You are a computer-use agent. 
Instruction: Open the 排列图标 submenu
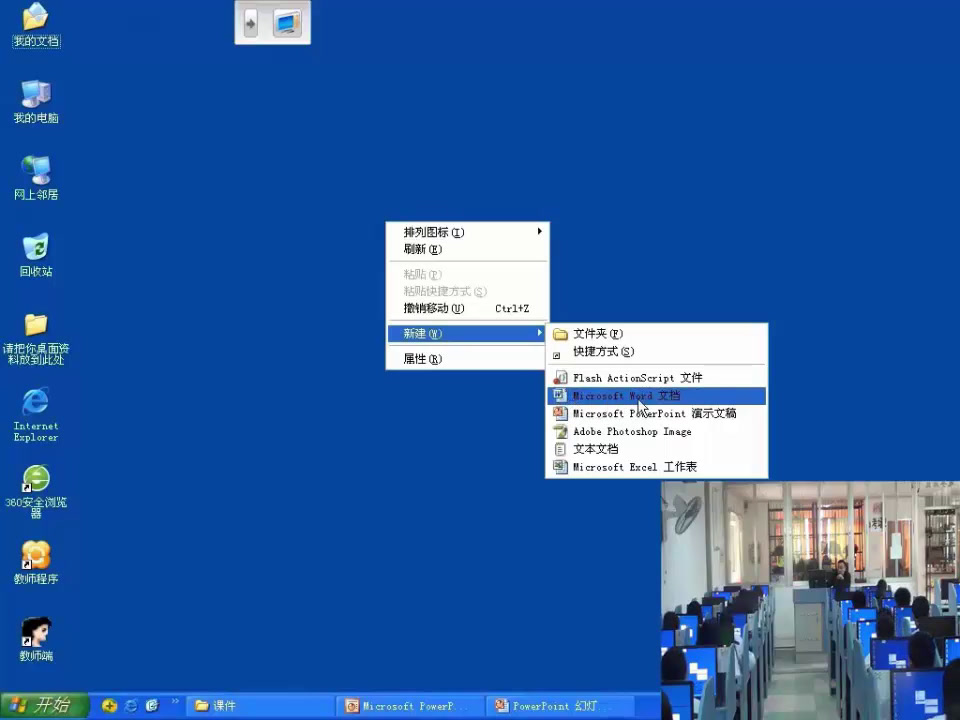467,232
